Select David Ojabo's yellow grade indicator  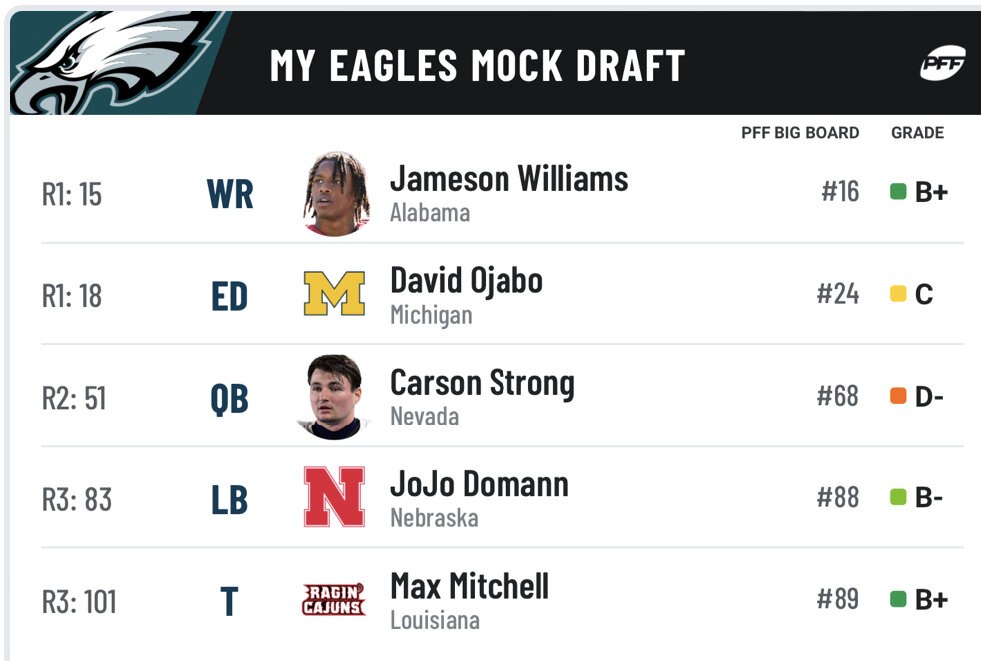click(898, 293)
